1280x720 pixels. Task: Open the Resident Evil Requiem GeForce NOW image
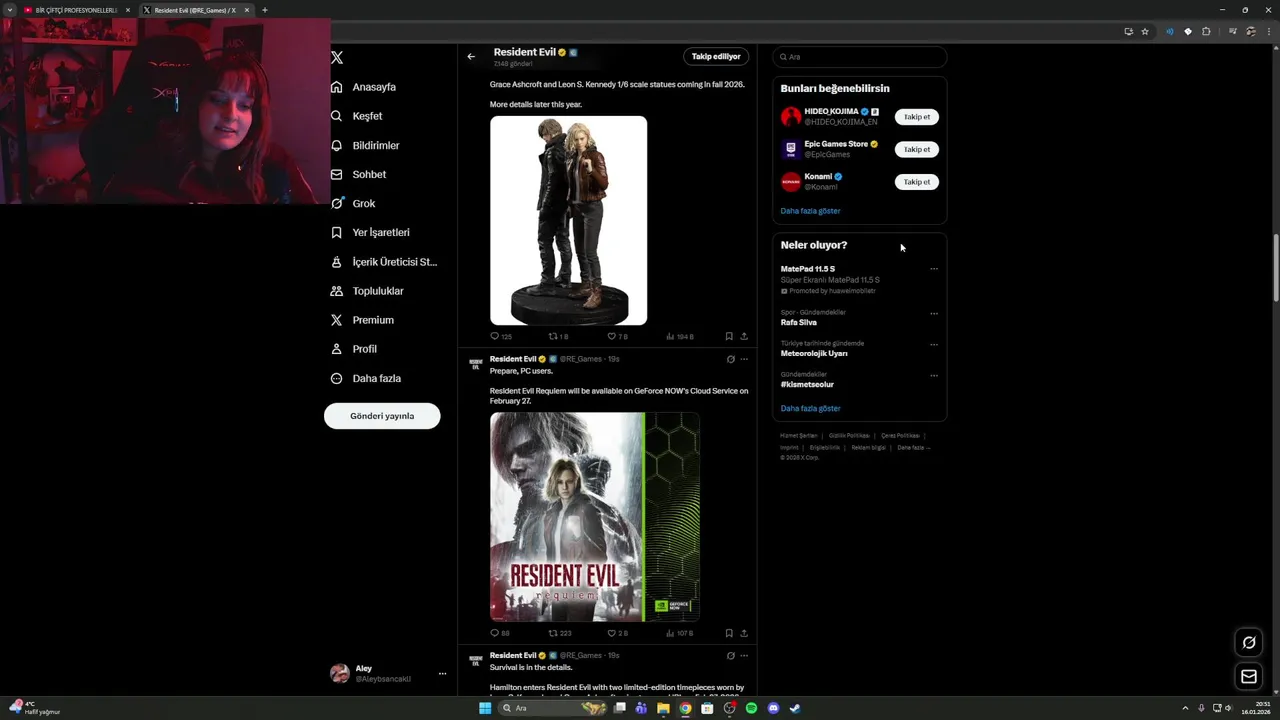tap(594, 517)
